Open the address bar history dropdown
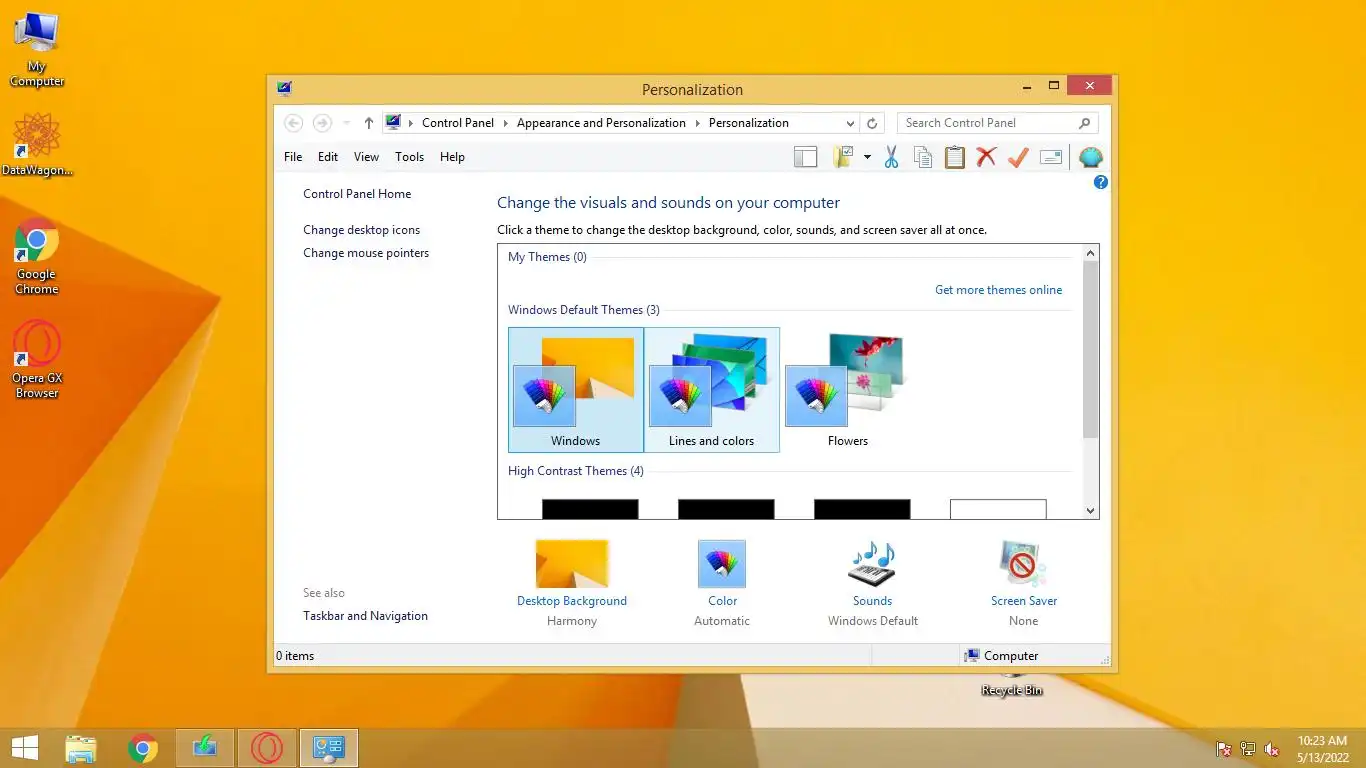This screenshot has width=1366, height=768. coord(850,123)
